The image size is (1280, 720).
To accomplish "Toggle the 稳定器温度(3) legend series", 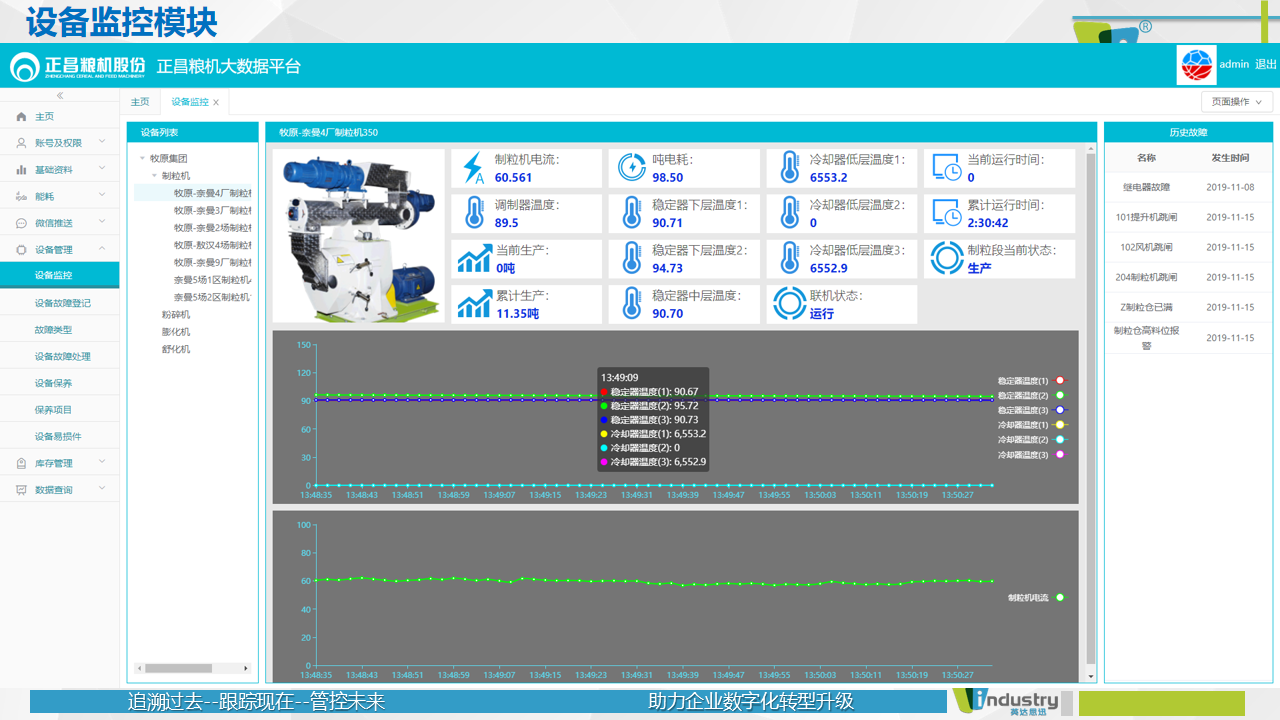I will tap(1033, 410).
